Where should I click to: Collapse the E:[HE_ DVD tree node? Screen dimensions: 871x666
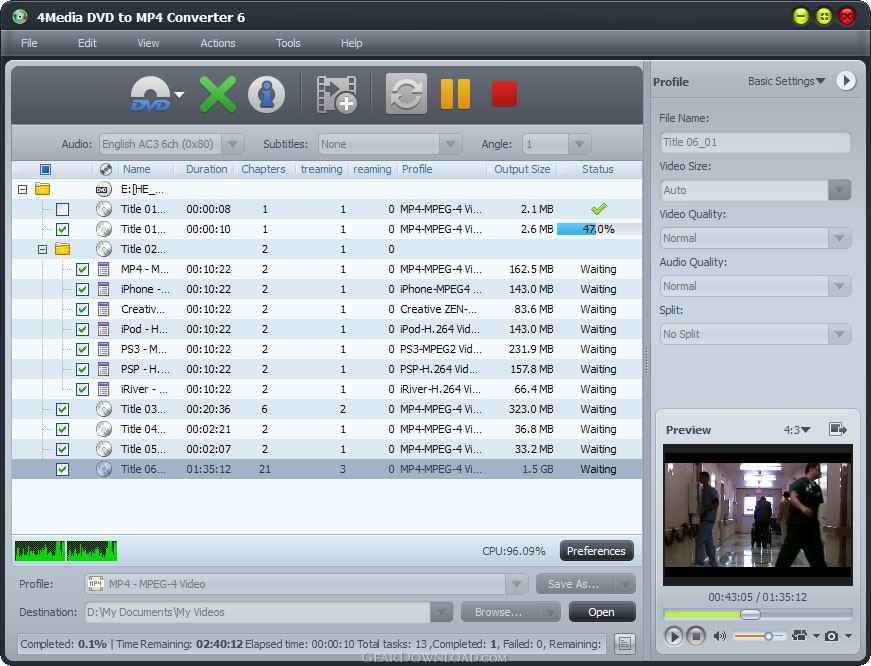22,189
